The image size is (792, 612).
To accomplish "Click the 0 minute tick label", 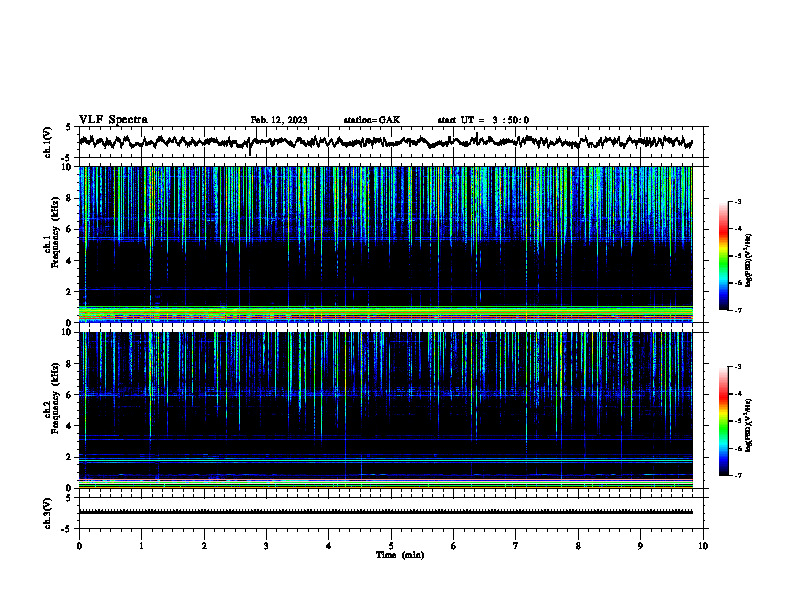I will pyautogui.click(x=79, y=546).
